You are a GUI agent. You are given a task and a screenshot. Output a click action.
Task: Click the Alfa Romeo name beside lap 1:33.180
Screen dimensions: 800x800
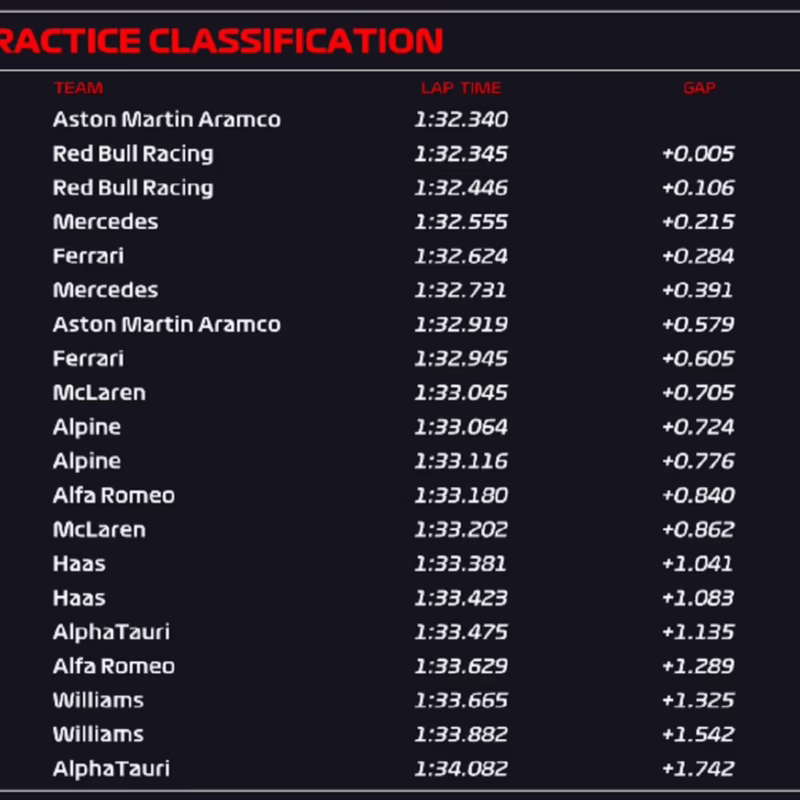click(113, 495)
